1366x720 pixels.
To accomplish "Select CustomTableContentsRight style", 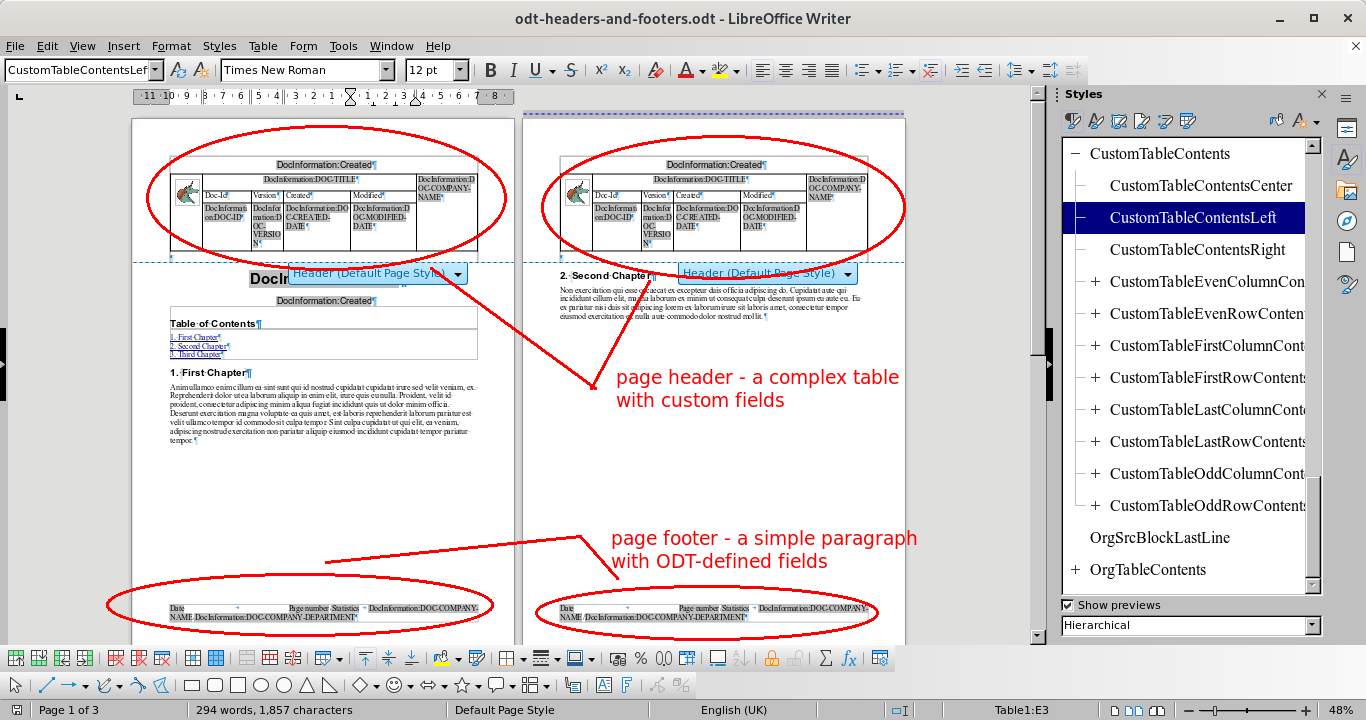I will tap(1197, 250).
